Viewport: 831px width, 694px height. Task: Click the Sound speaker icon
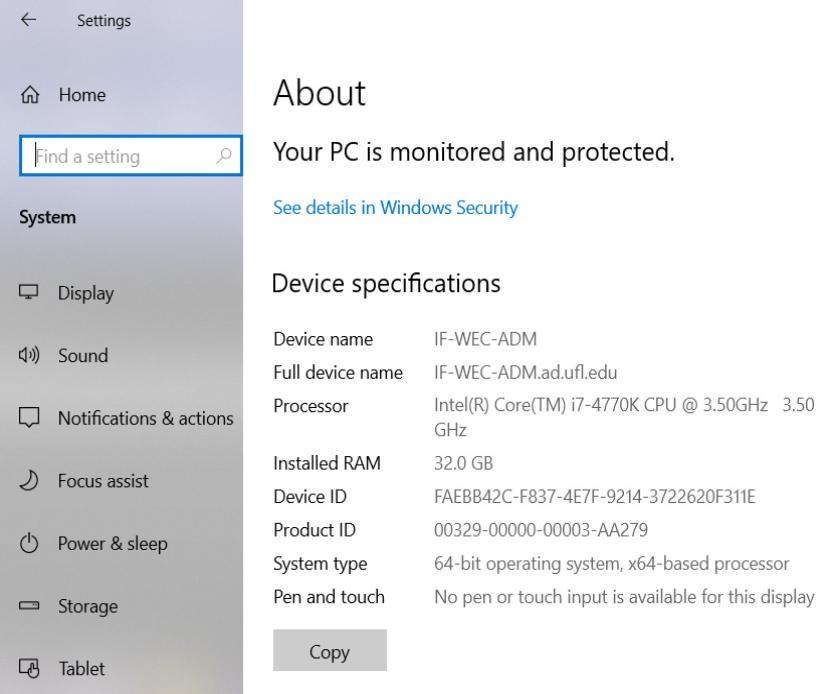(x=29, y=355)
